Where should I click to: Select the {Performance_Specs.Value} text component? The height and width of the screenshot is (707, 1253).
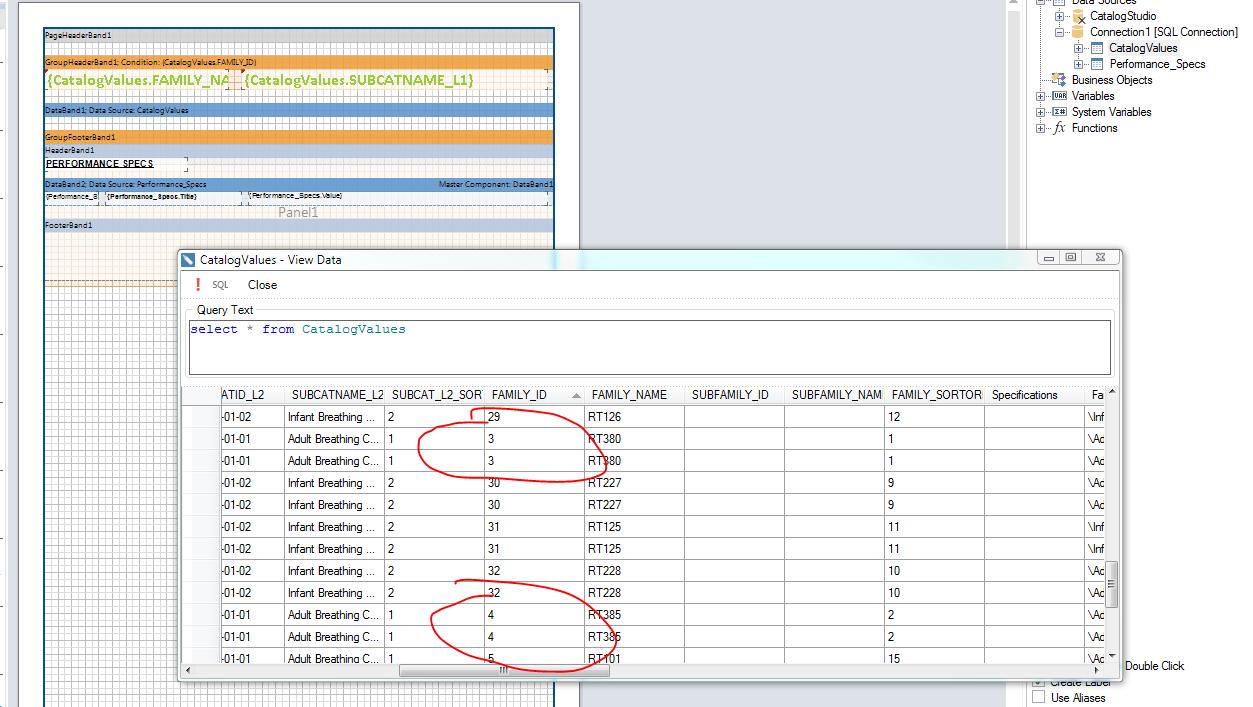coord(399,197)
